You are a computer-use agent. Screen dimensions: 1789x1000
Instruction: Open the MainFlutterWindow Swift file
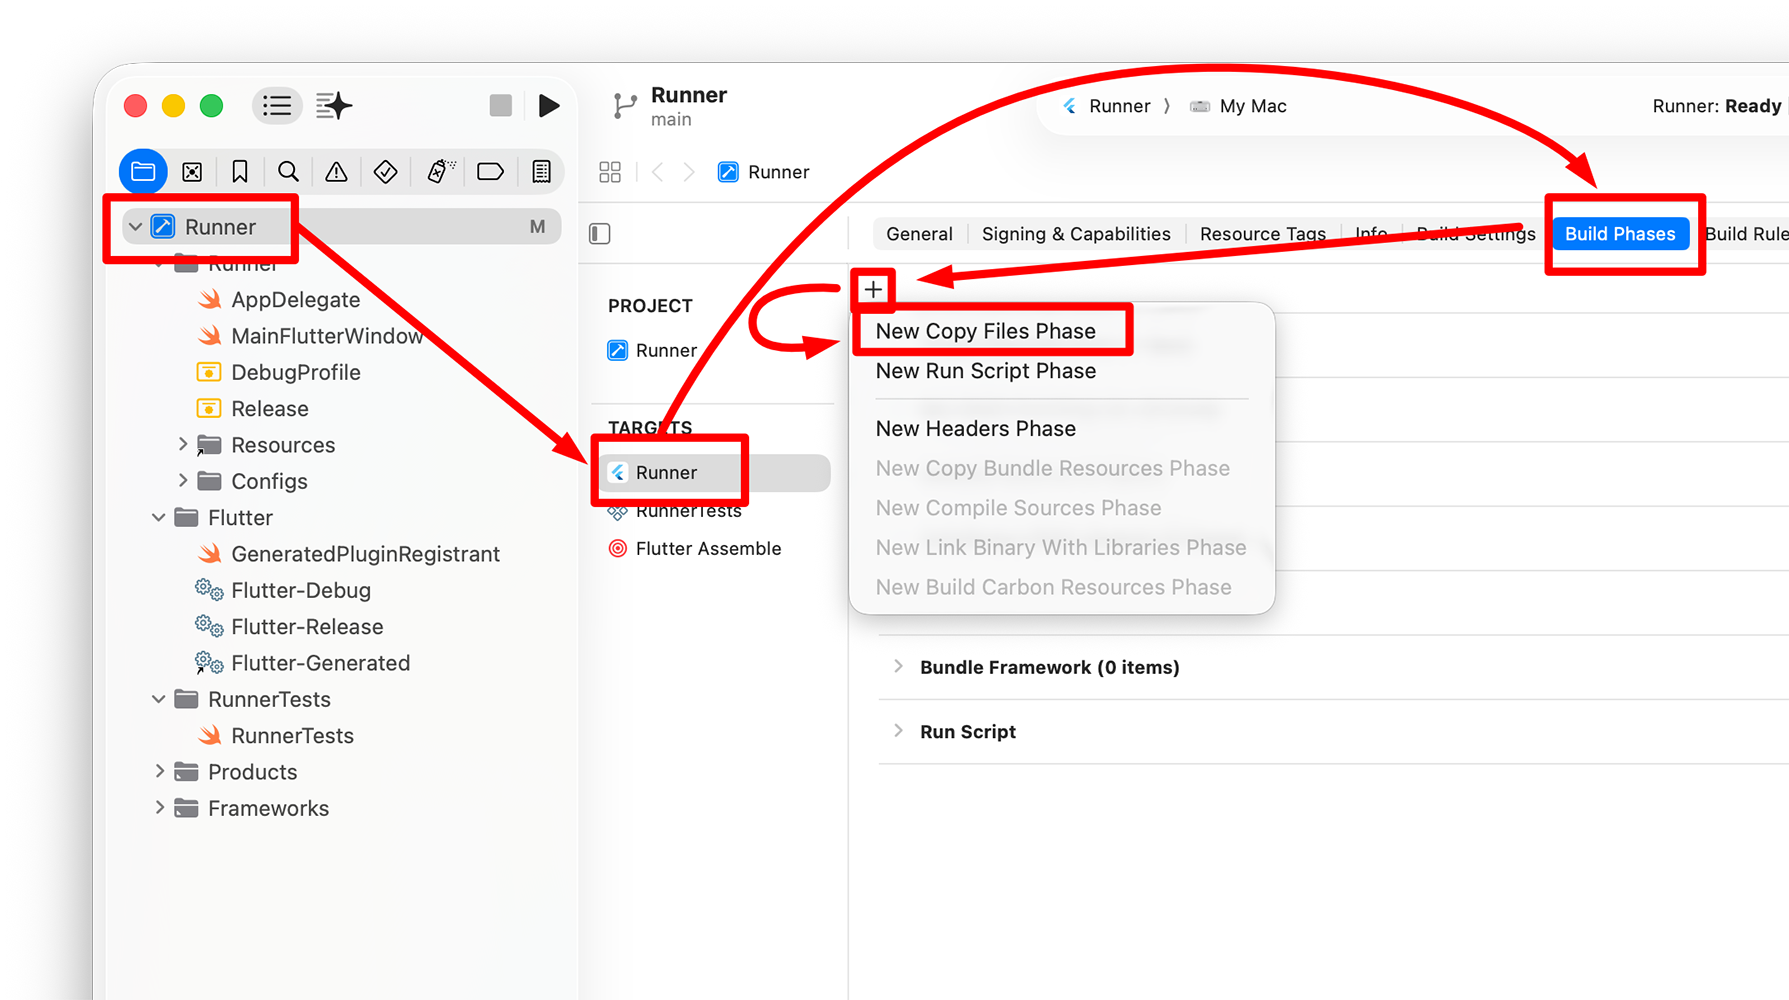[x=310, y=336]
